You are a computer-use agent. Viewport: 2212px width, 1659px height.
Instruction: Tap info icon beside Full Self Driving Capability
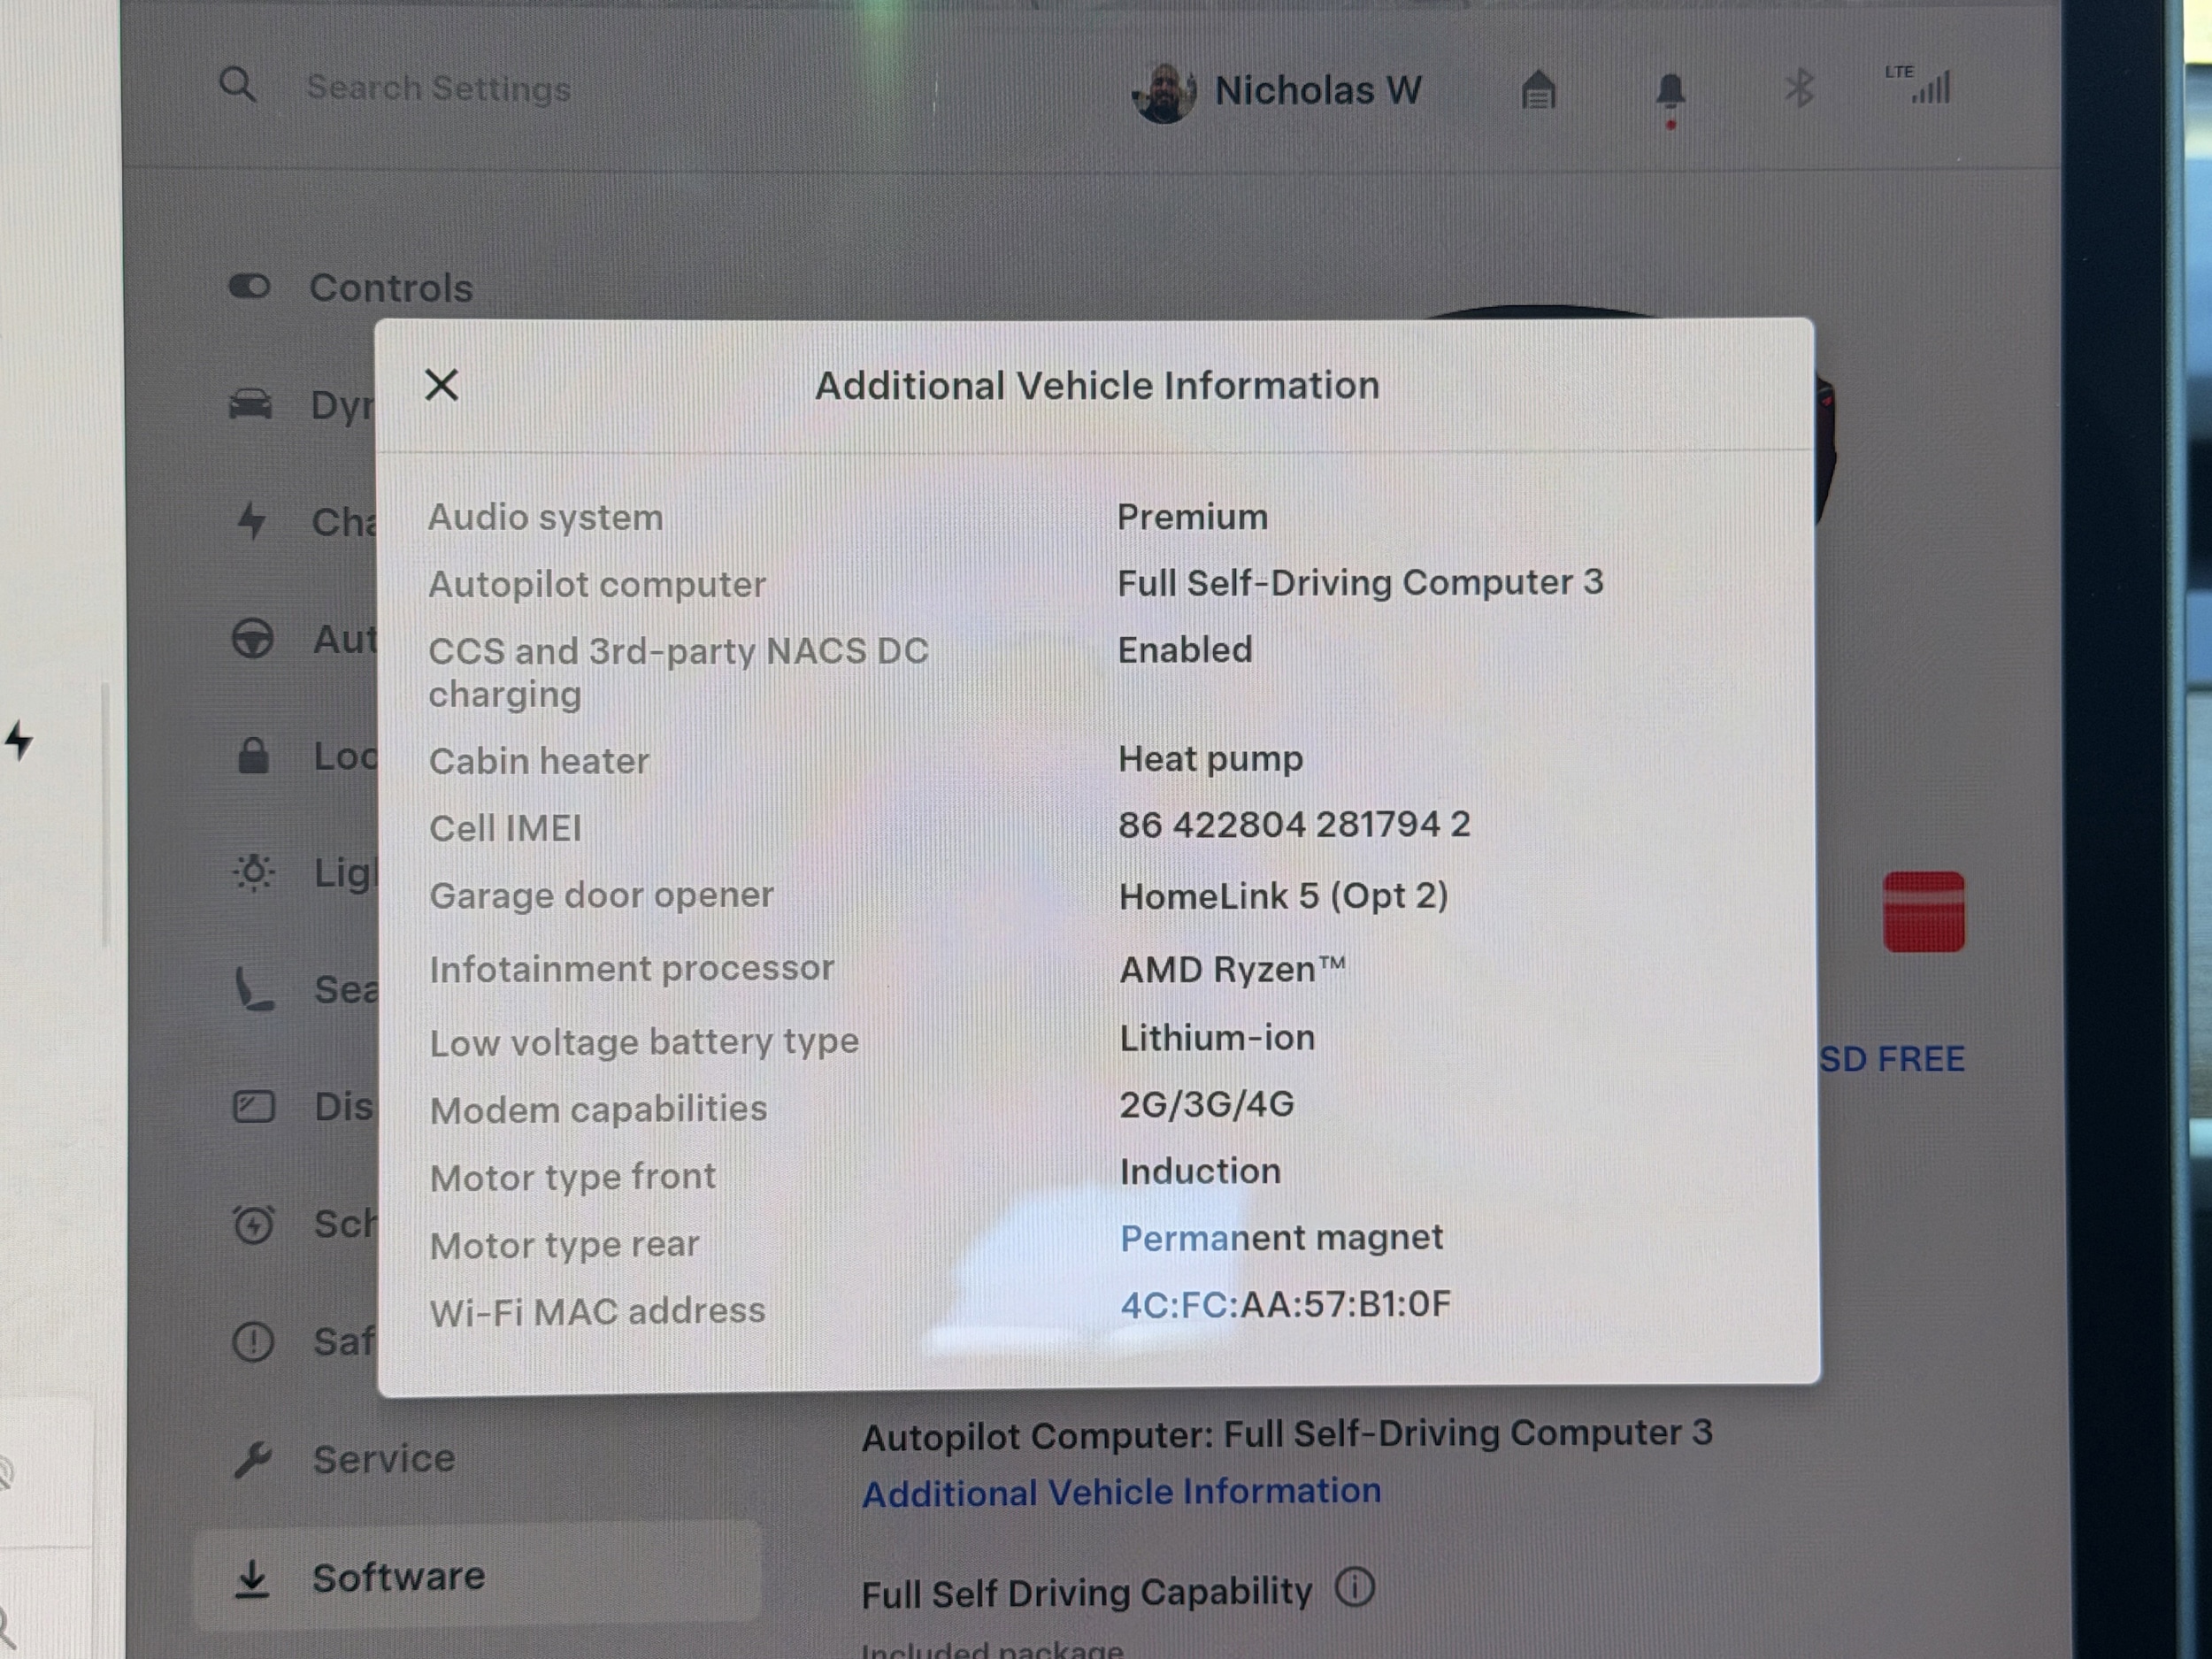(x=1355, y=1587)
